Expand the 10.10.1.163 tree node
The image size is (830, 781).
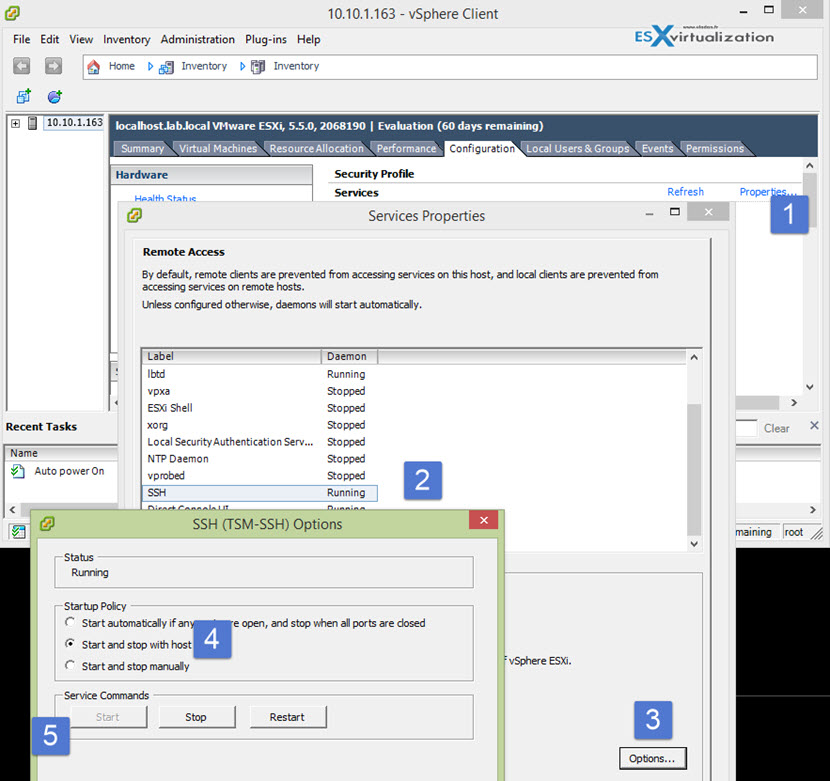coord(15,123)
